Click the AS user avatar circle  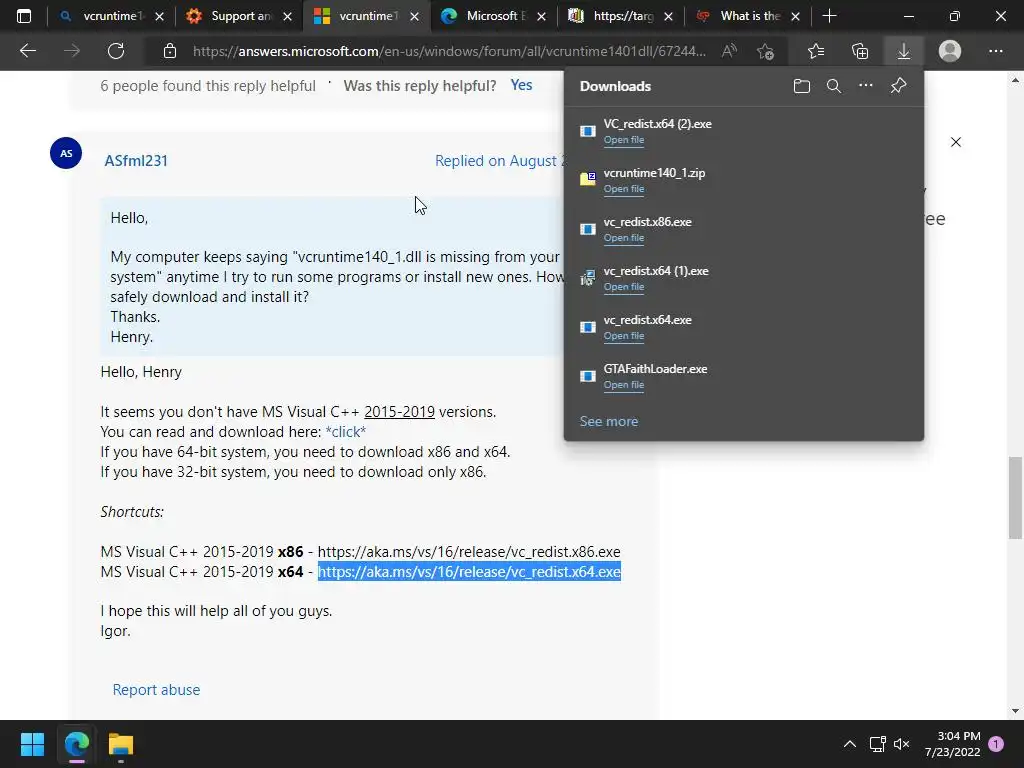coord(66,153)
